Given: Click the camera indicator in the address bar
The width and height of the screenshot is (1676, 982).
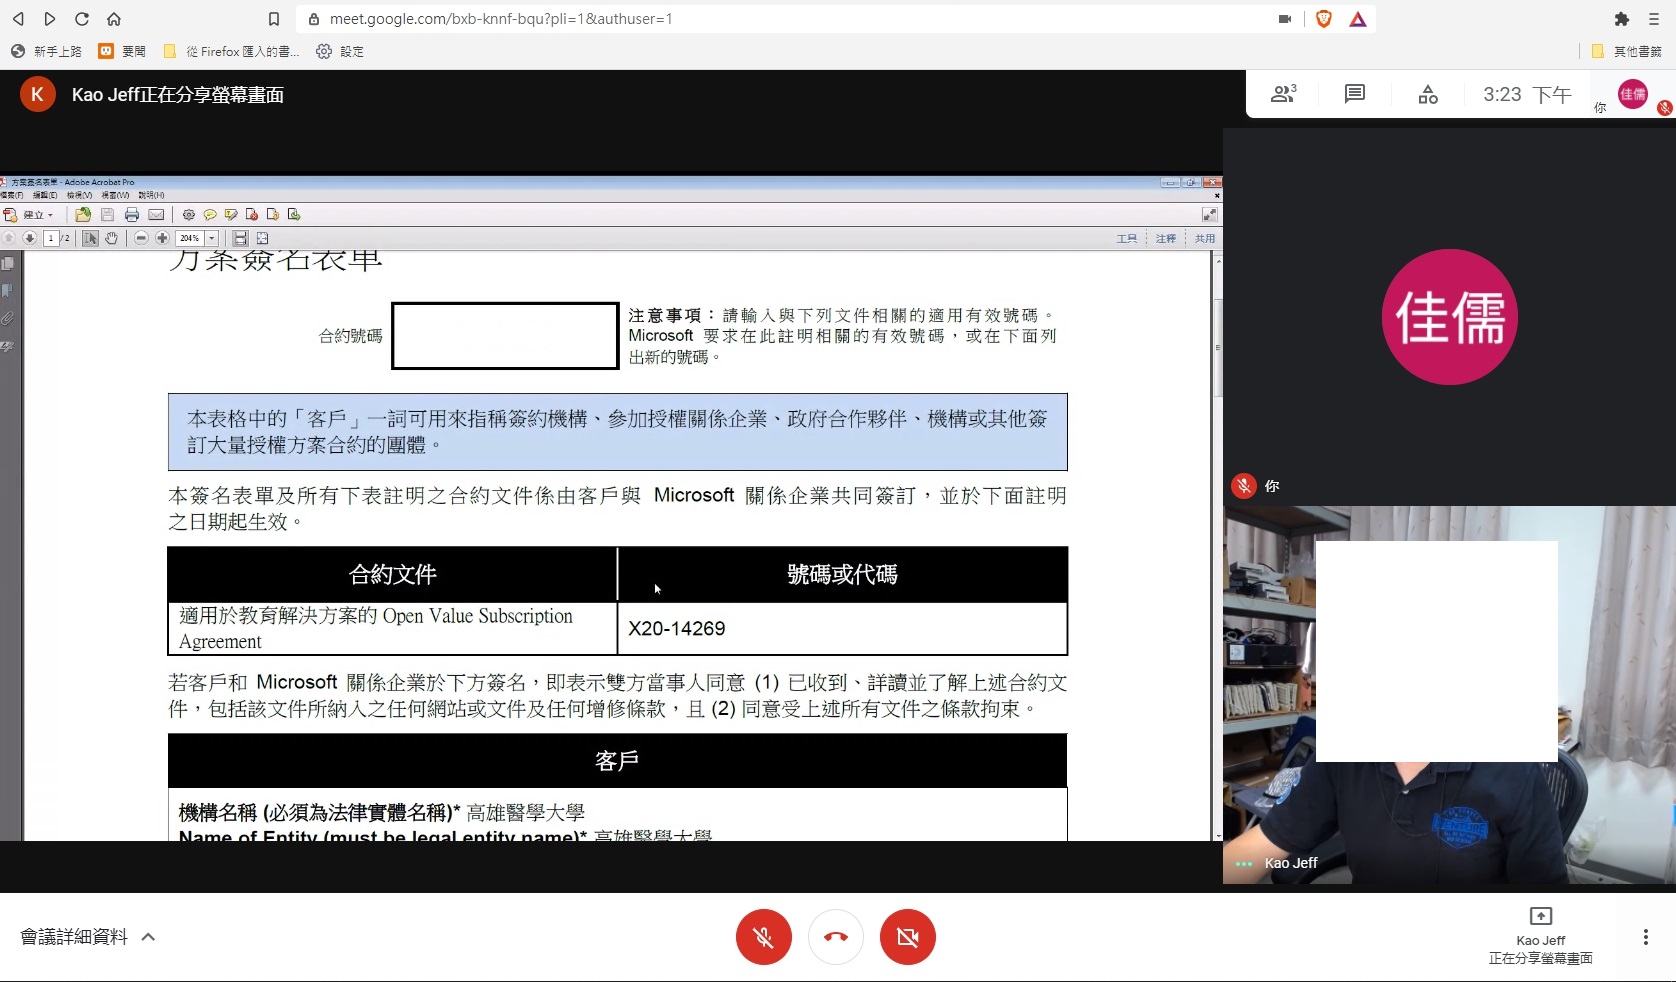Looking at the screenshot, I should pyautogui.click(x=1285, y=19).
